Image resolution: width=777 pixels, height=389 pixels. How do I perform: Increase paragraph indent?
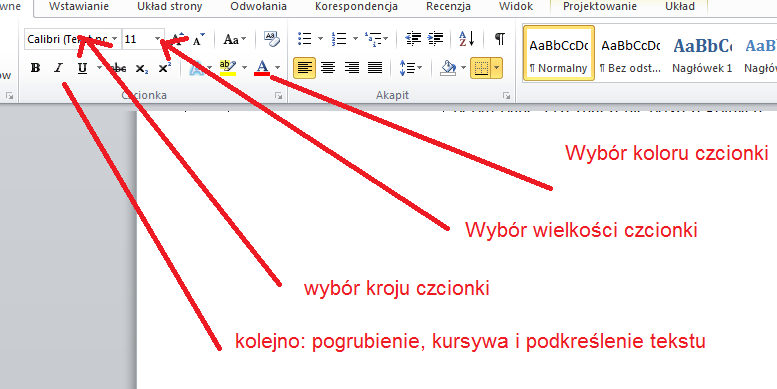click(436, 39)
